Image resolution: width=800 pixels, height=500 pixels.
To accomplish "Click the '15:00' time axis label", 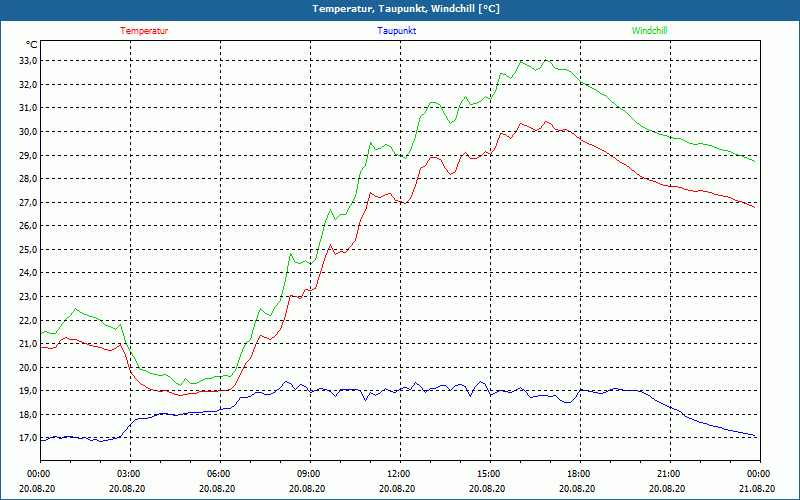I will [488, 474].
